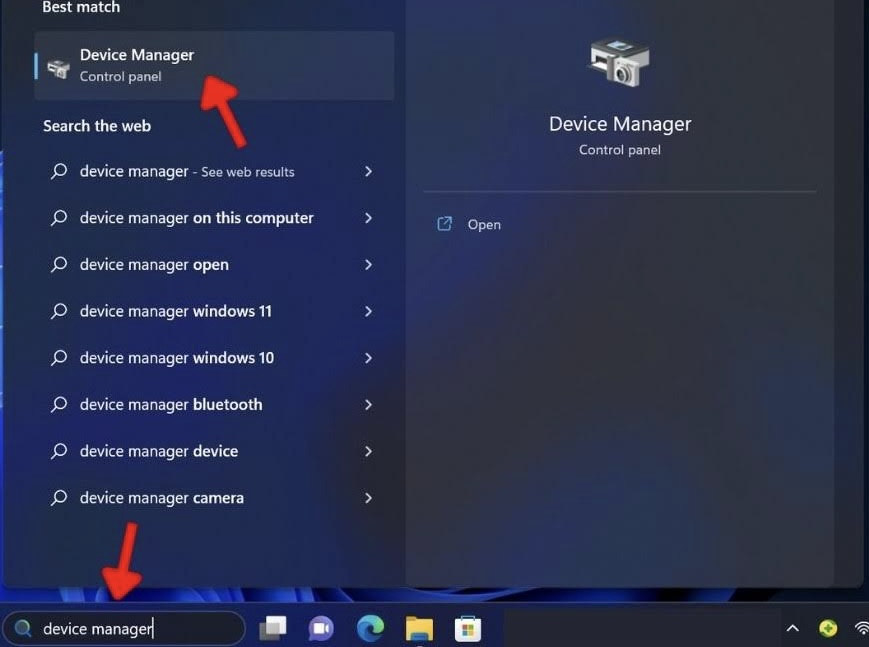Select 'device manager device' suggestion
This screenshot has width=869, height=647.
coord(158,451)
